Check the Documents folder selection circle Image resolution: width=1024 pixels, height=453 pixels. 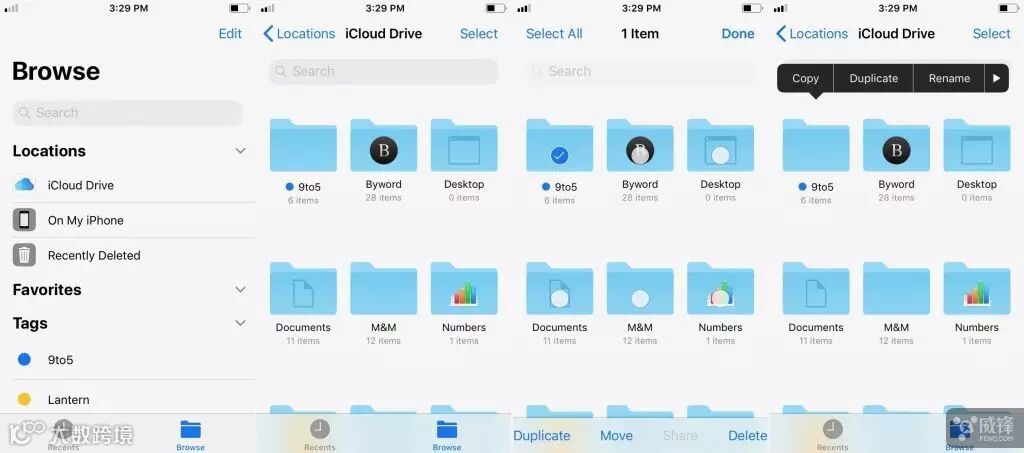click(559, 299)
